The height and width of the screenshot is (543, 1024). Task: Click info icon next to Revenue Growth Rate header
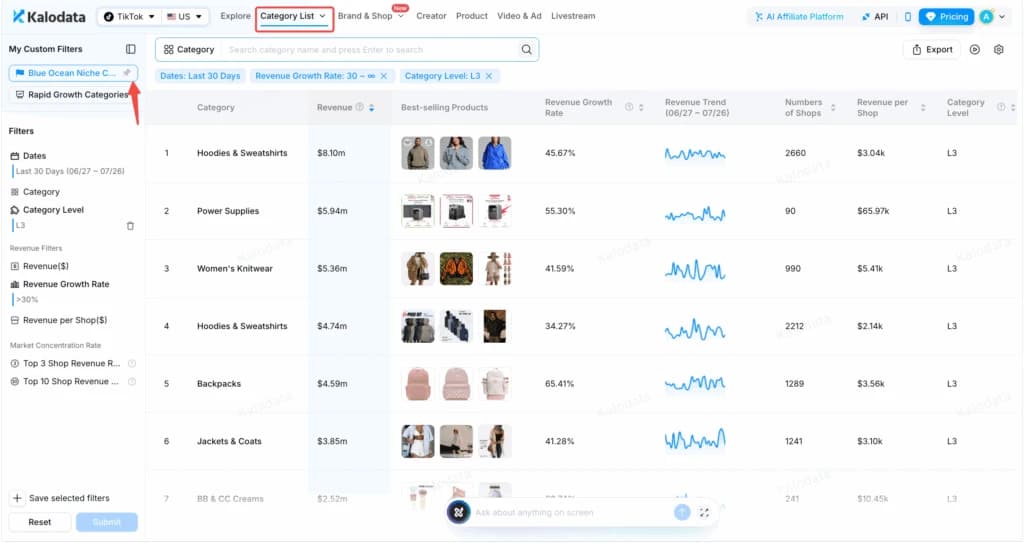[629, 107]
